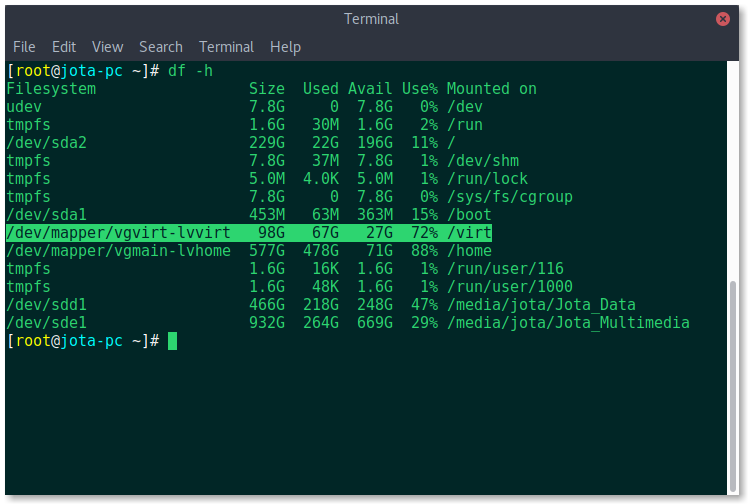Open the Search menu
This screenshot has width=748, height=504.
pyautogui.click(x=161, y=47)
